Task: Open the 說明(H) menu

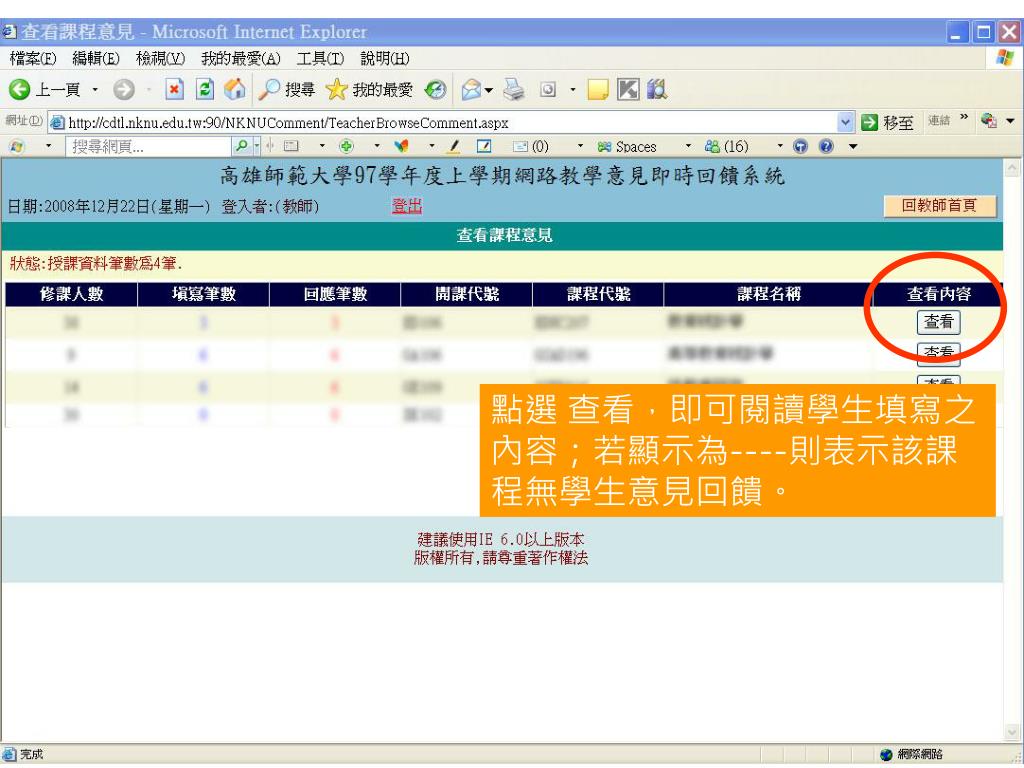Action: 385,58
